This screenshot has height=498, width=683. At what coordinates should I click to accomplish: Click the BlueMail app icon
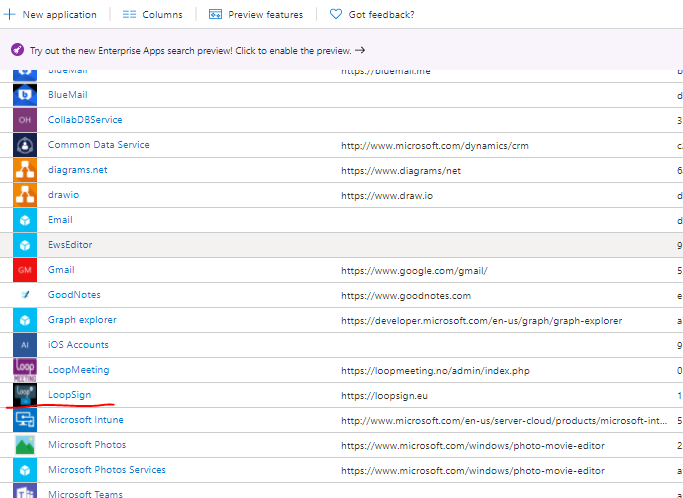coord(25,95)
